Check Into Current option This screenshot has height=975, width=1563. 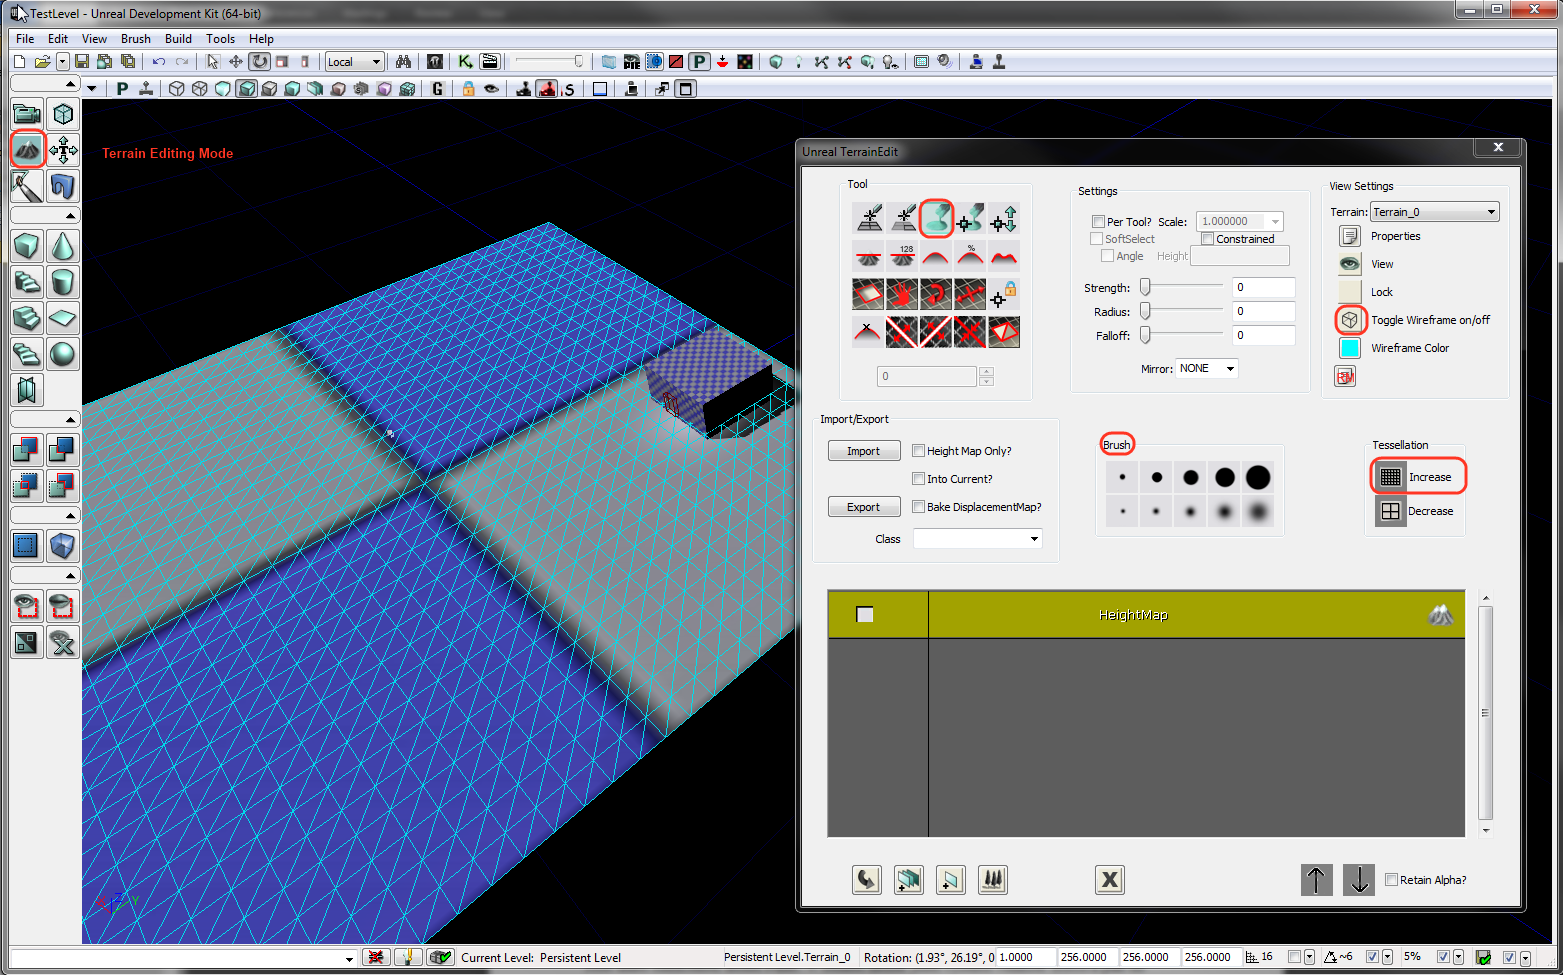point(918,479)
